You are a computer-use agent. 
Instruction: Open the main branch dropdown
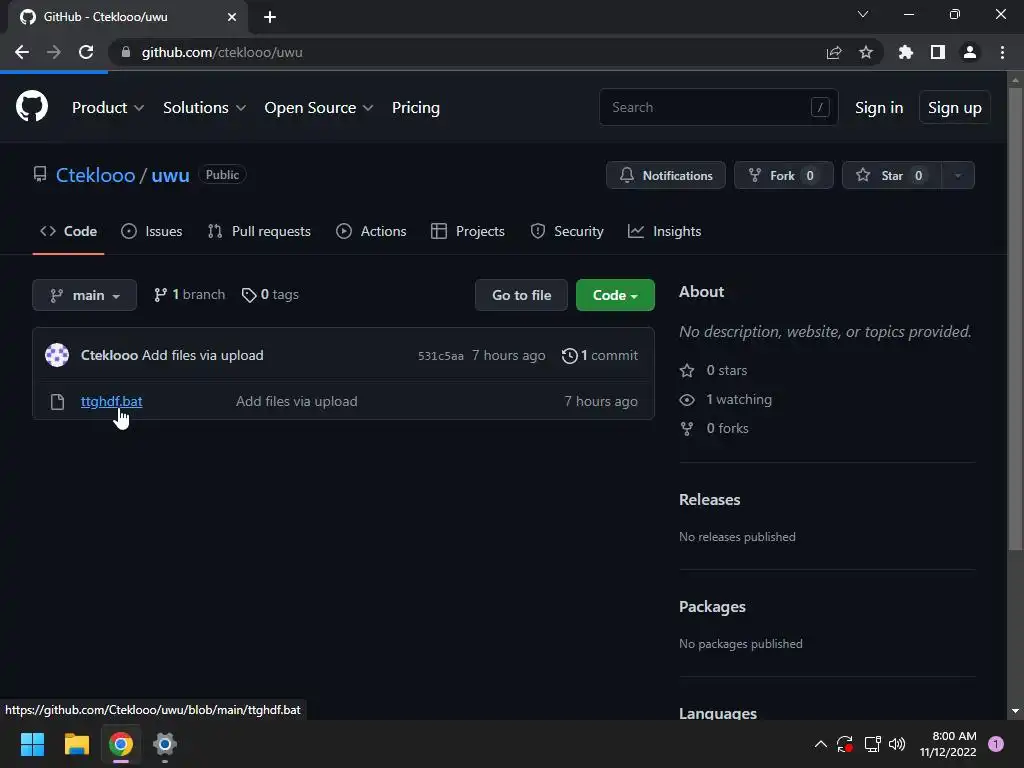click(84, 295)
